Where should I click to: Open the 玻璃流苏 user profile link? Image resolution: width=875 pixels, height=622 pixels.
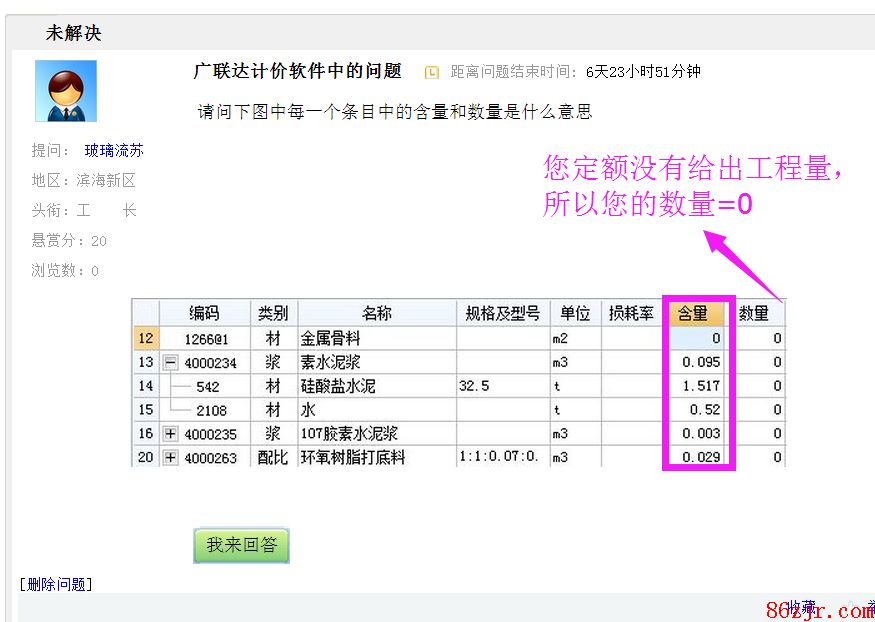click(x=114, y=150)
